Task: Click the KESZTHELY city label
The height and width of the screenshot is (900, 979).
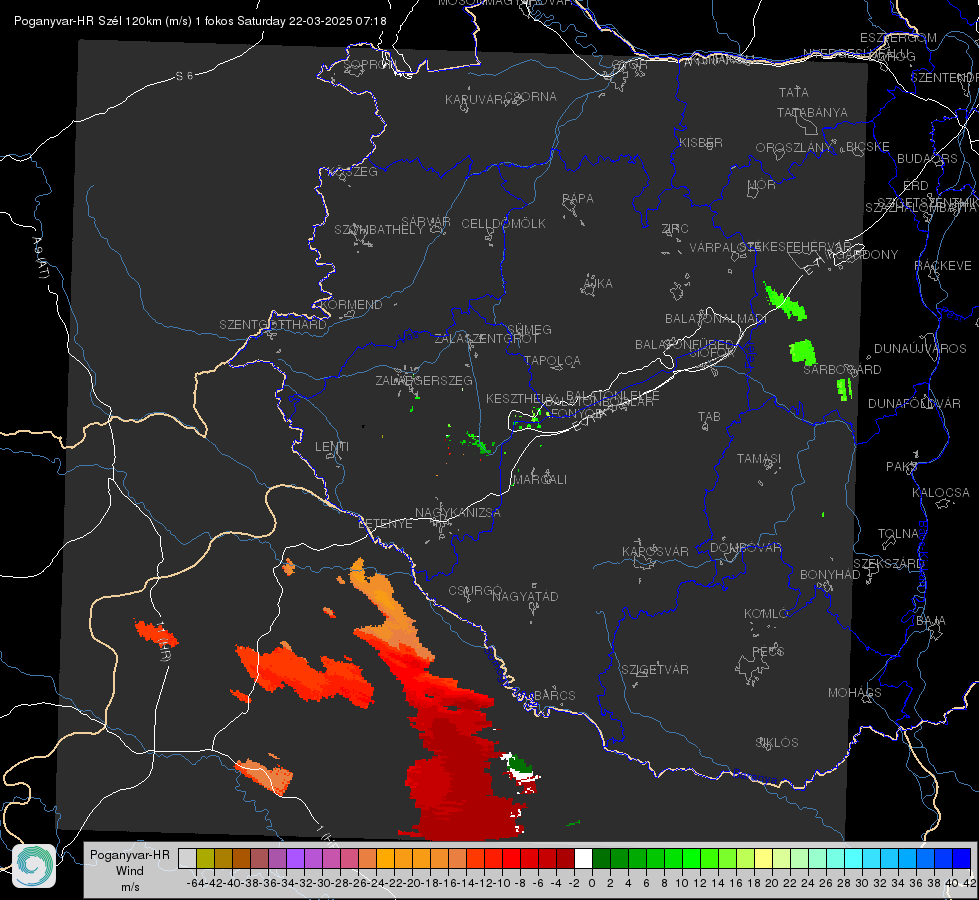Action: click(x=518, y=398)
